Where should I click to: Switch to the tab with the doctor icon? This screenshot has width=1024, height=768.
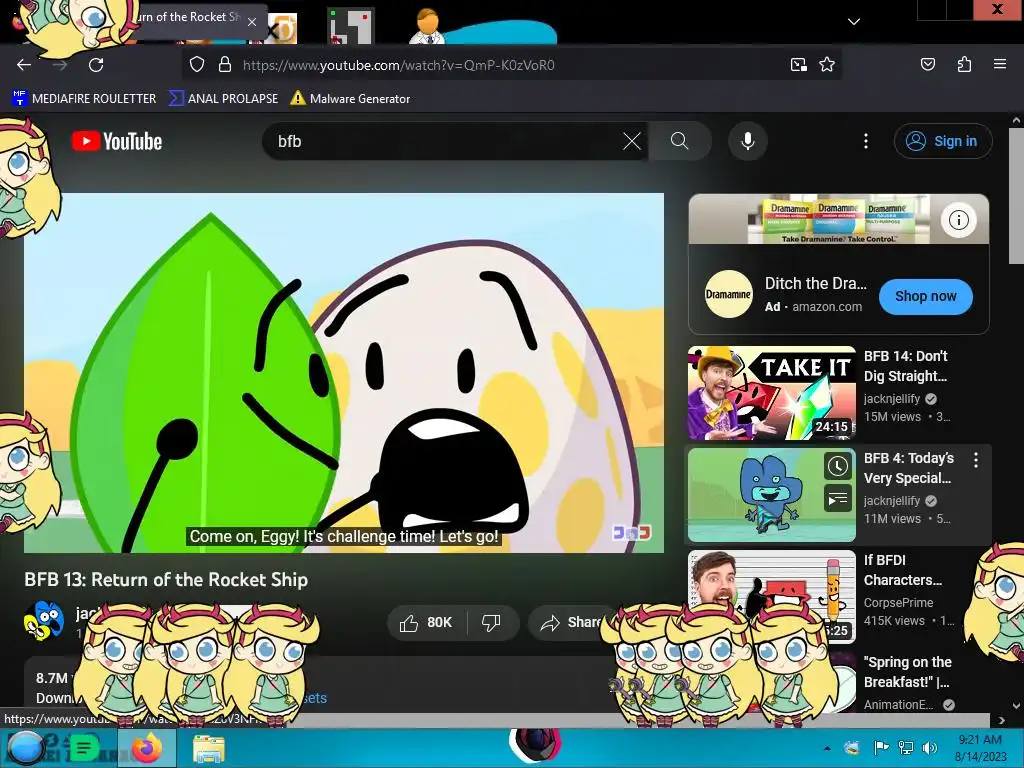[x=426, y=26]
